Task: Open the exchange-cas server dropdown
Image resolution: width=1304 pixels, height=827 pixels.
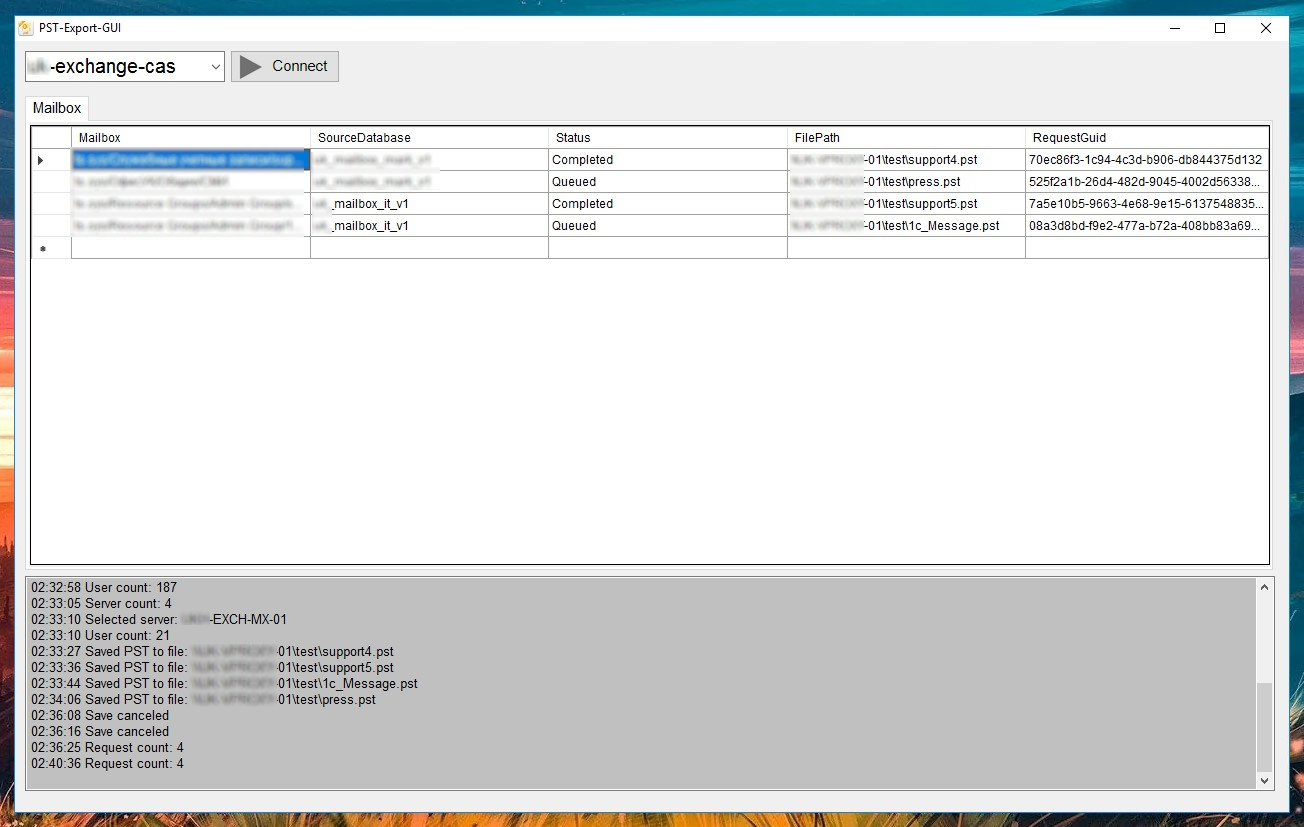Action: click(x=125, y=67)
